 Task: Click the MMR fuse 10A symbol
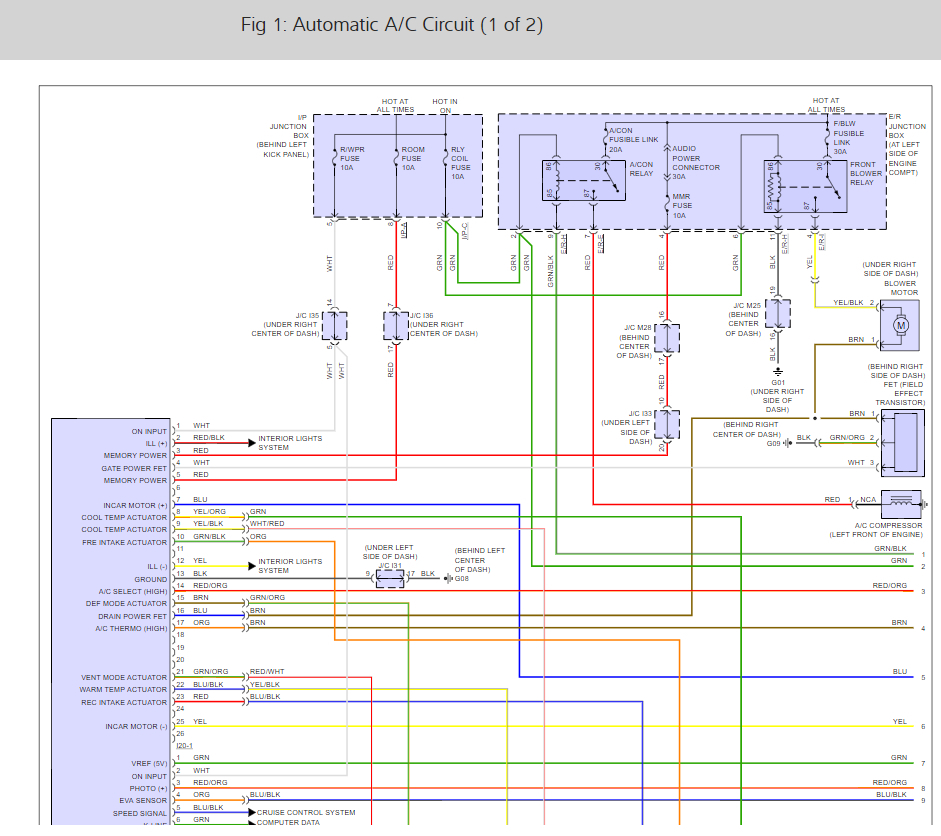click(667, 205)
